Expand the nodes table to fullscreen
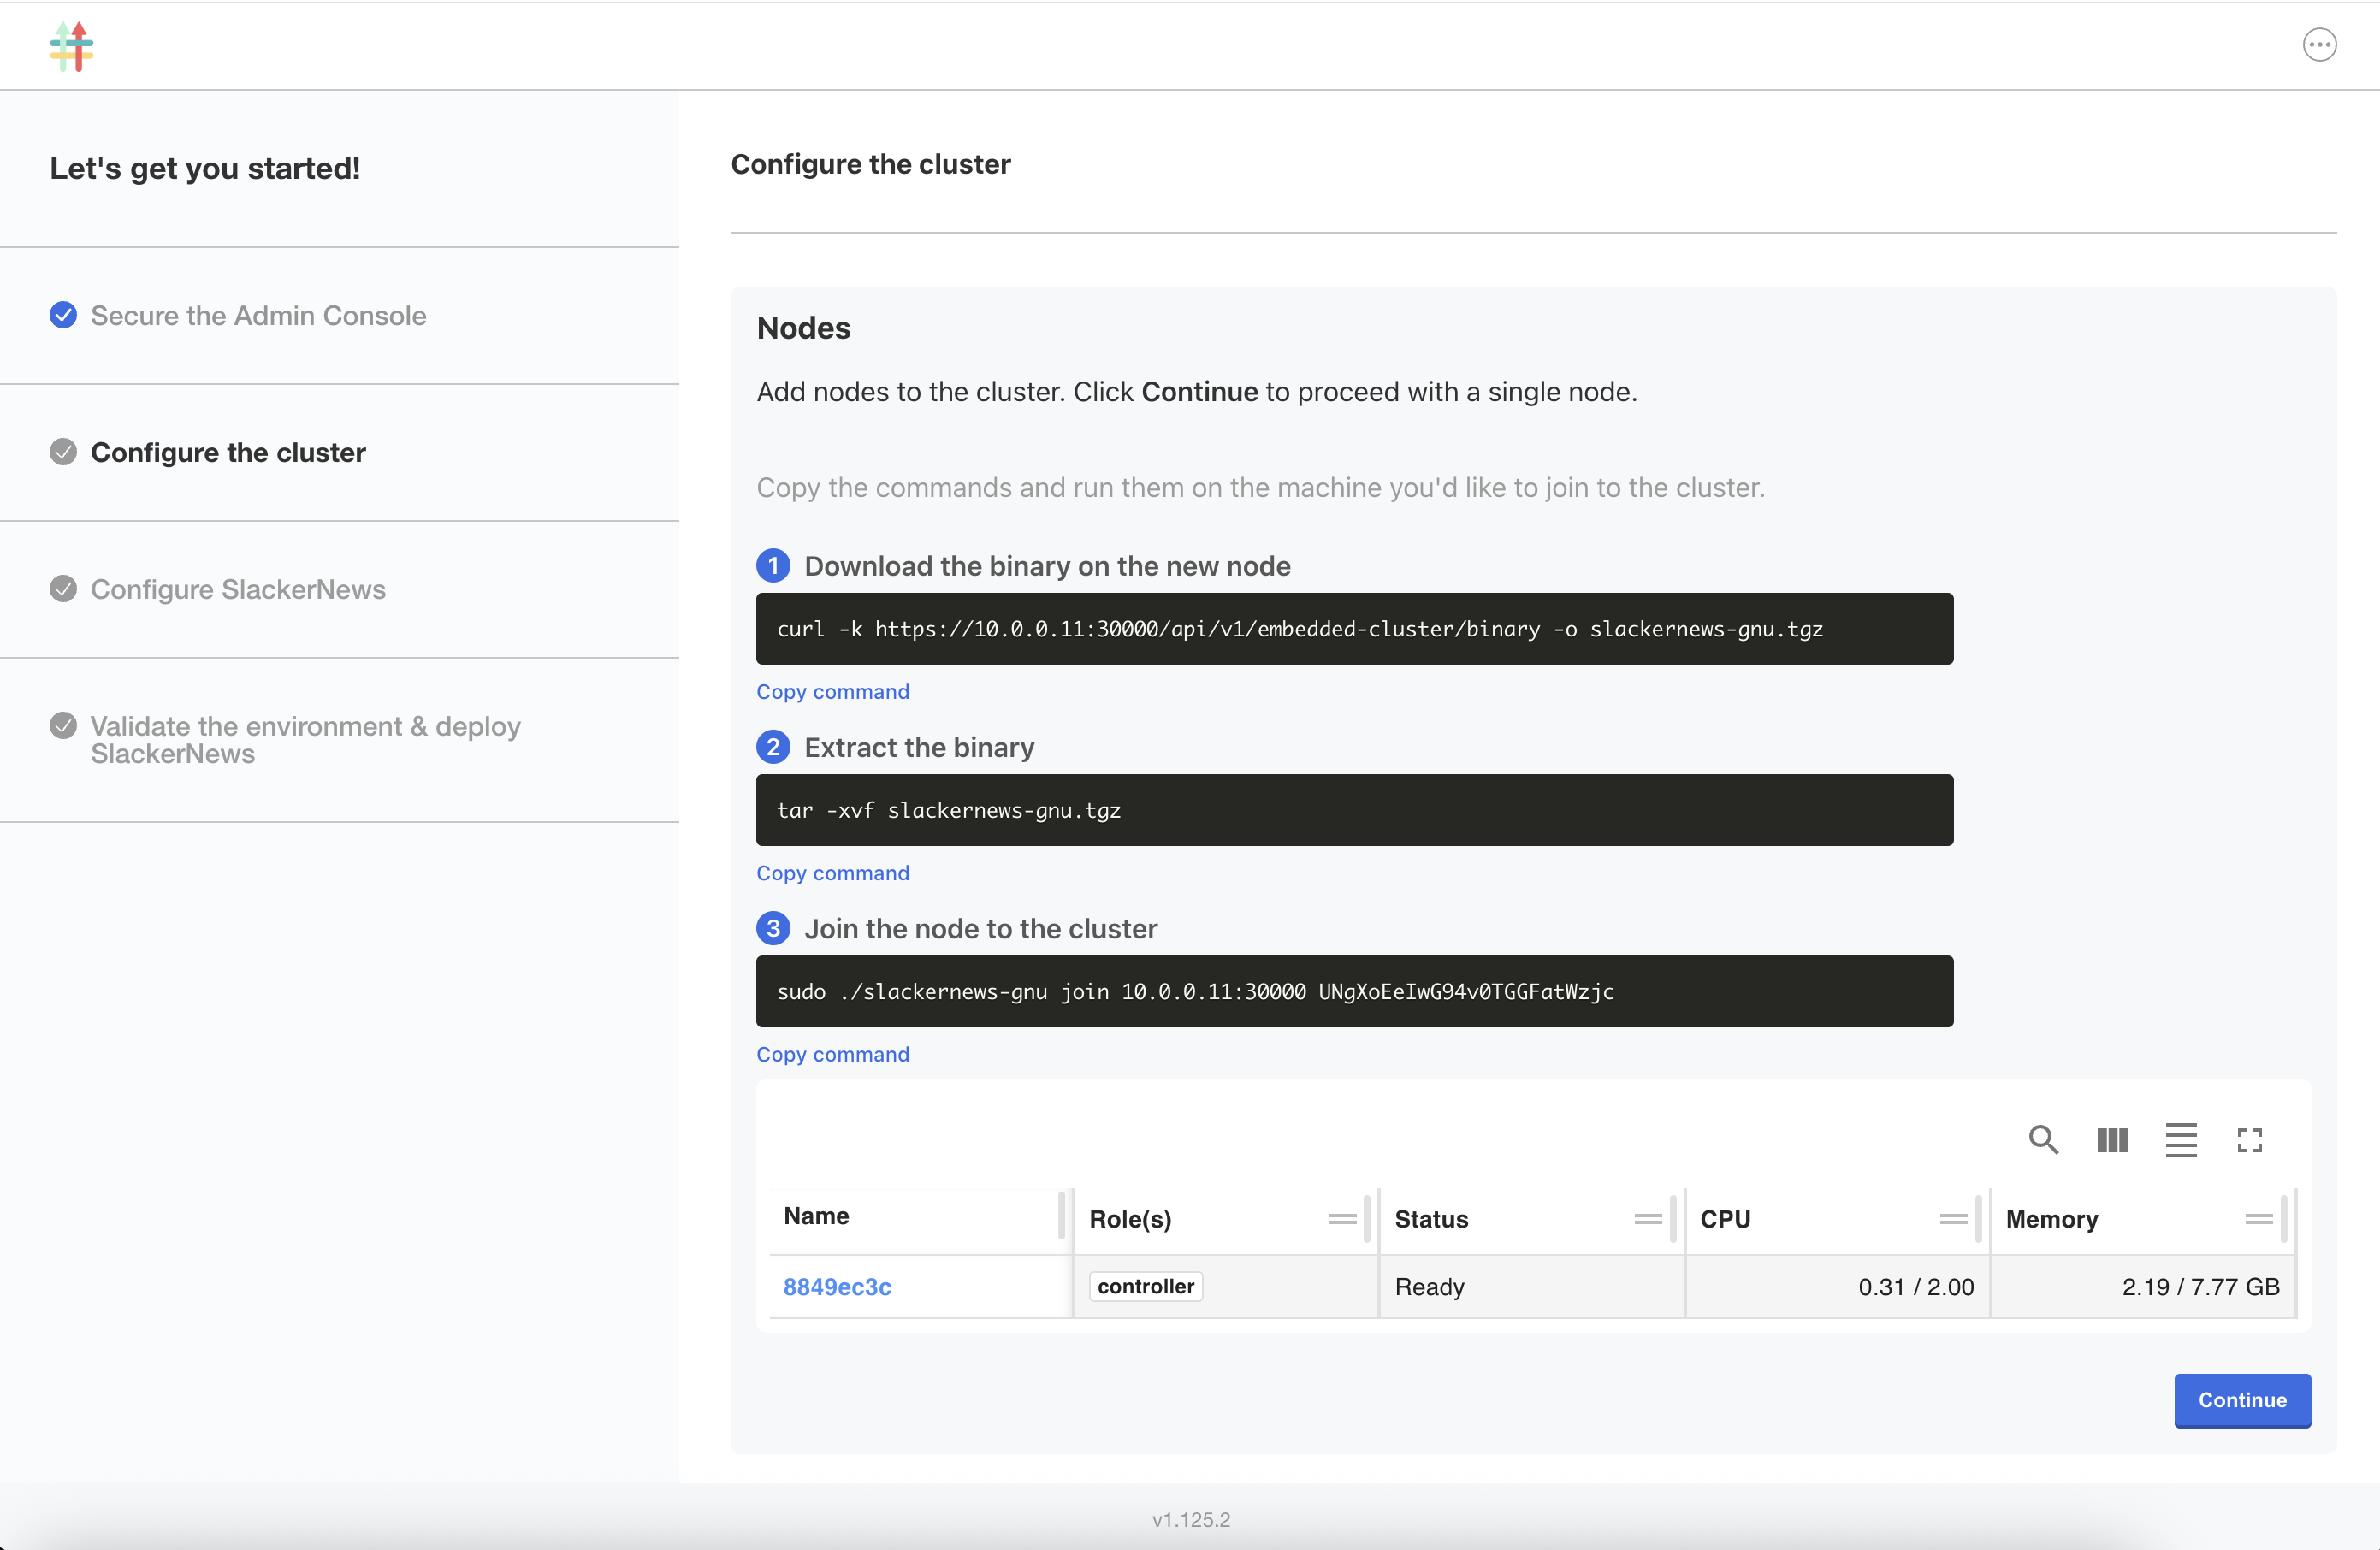 point(2249,1140)
